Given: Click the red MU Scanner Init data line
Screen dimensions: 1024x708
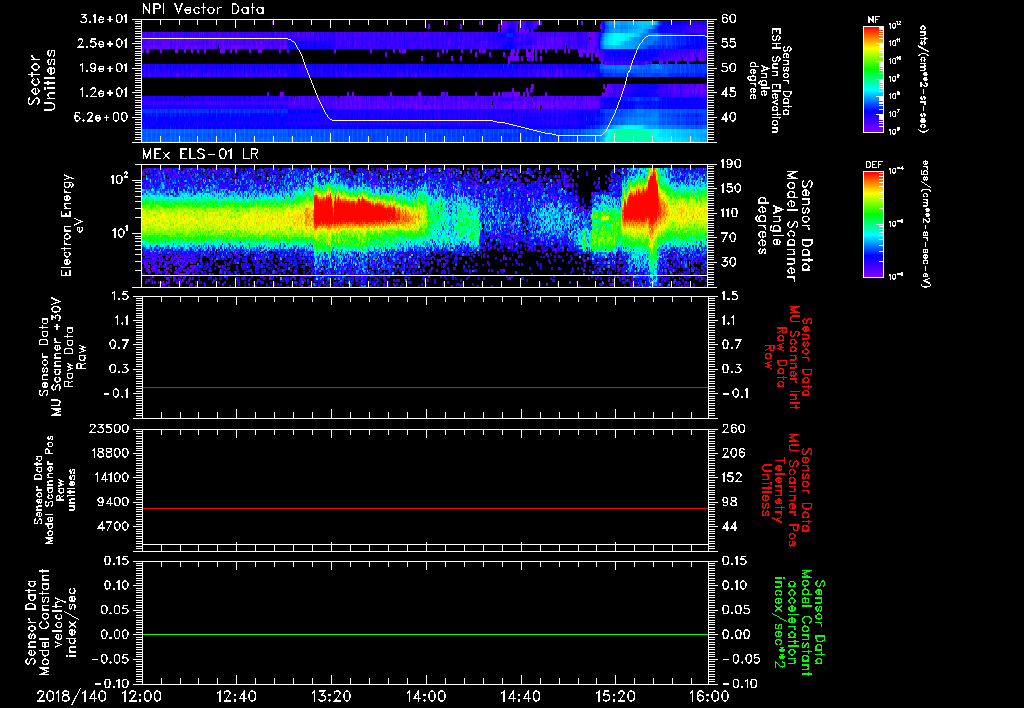Looking at the screenshot, I should 424,387.
